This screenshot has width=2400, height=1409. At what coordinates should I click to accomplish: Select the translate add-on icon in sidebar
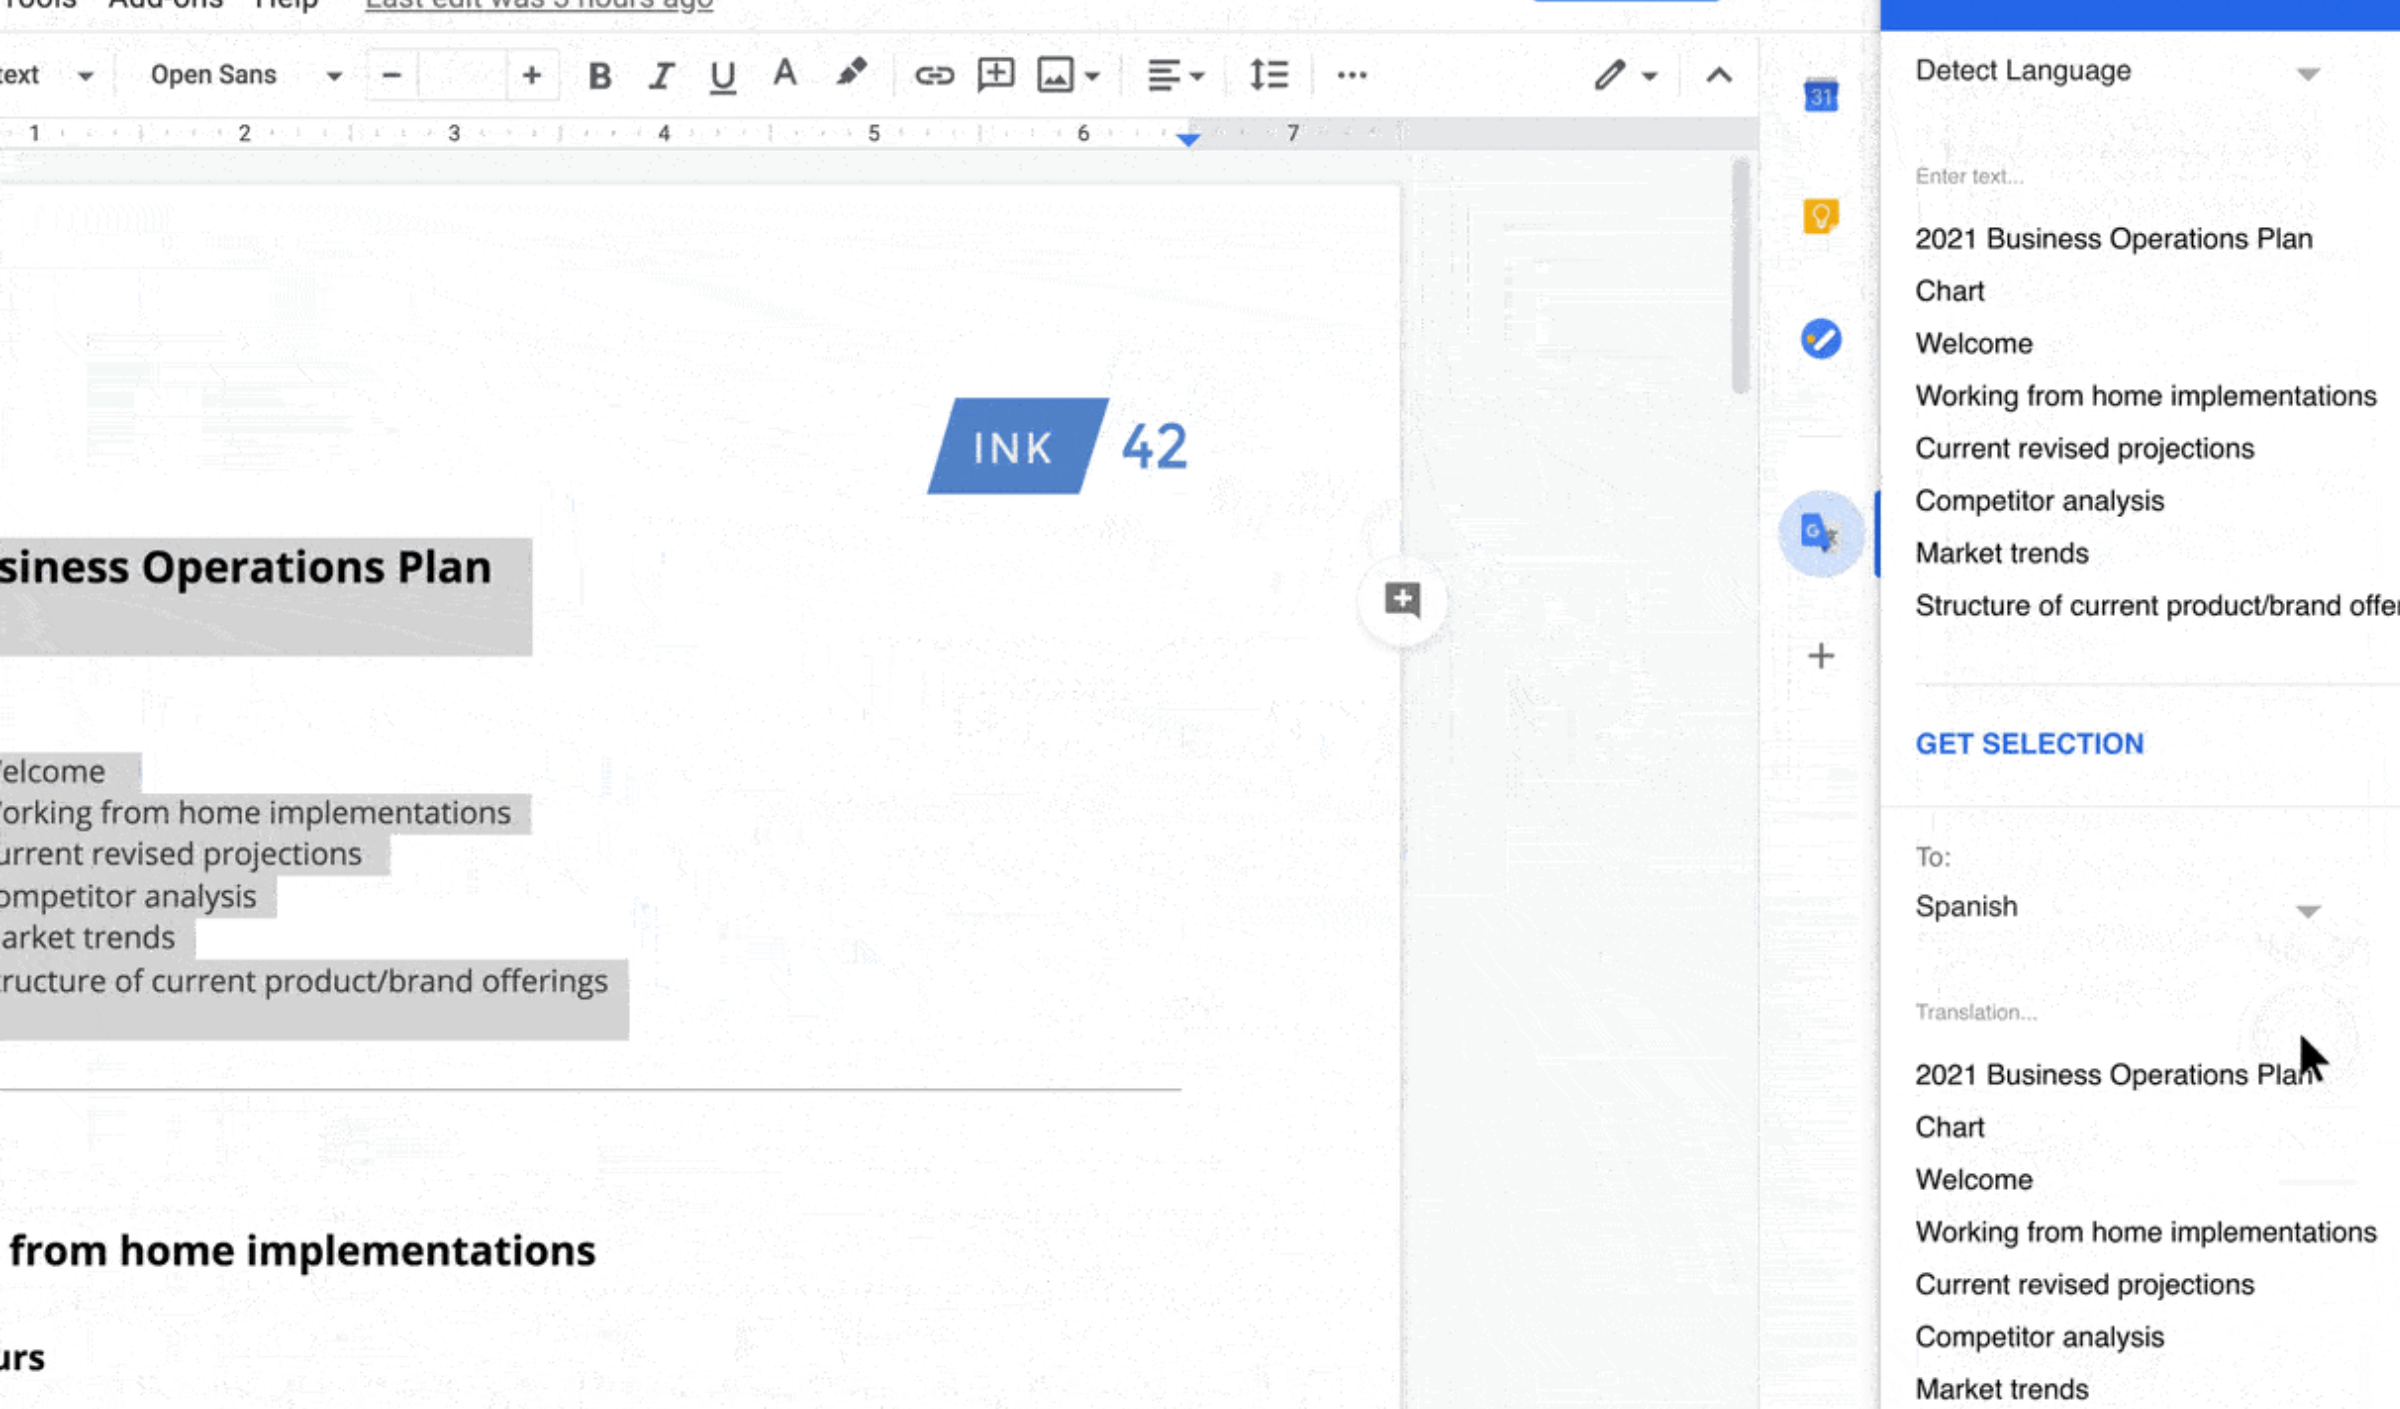1820,533
